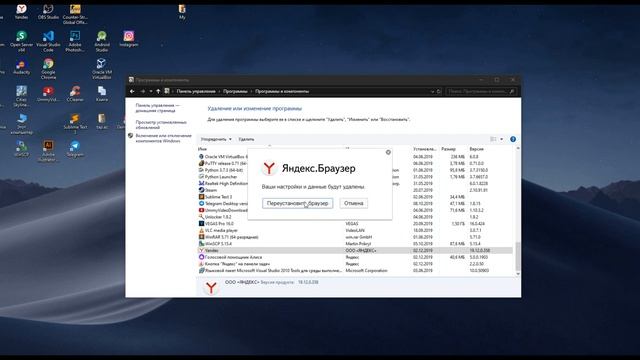Select the Голосовой помощник Алиса row
Viewport: 640px width, 360px height.
click(355, 257)
